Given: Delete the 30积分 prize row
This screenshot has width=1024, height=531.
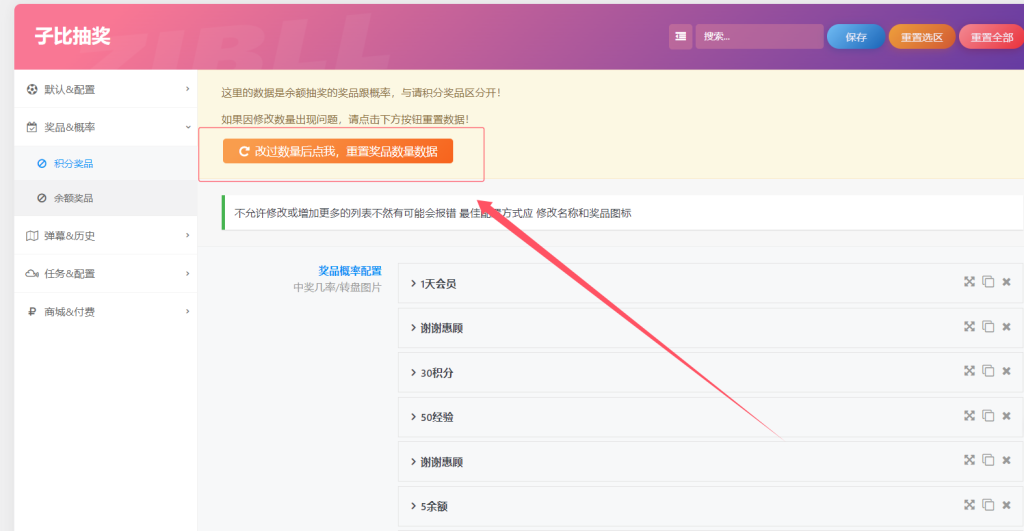Looking at the screenshot, I should 1006,370.
